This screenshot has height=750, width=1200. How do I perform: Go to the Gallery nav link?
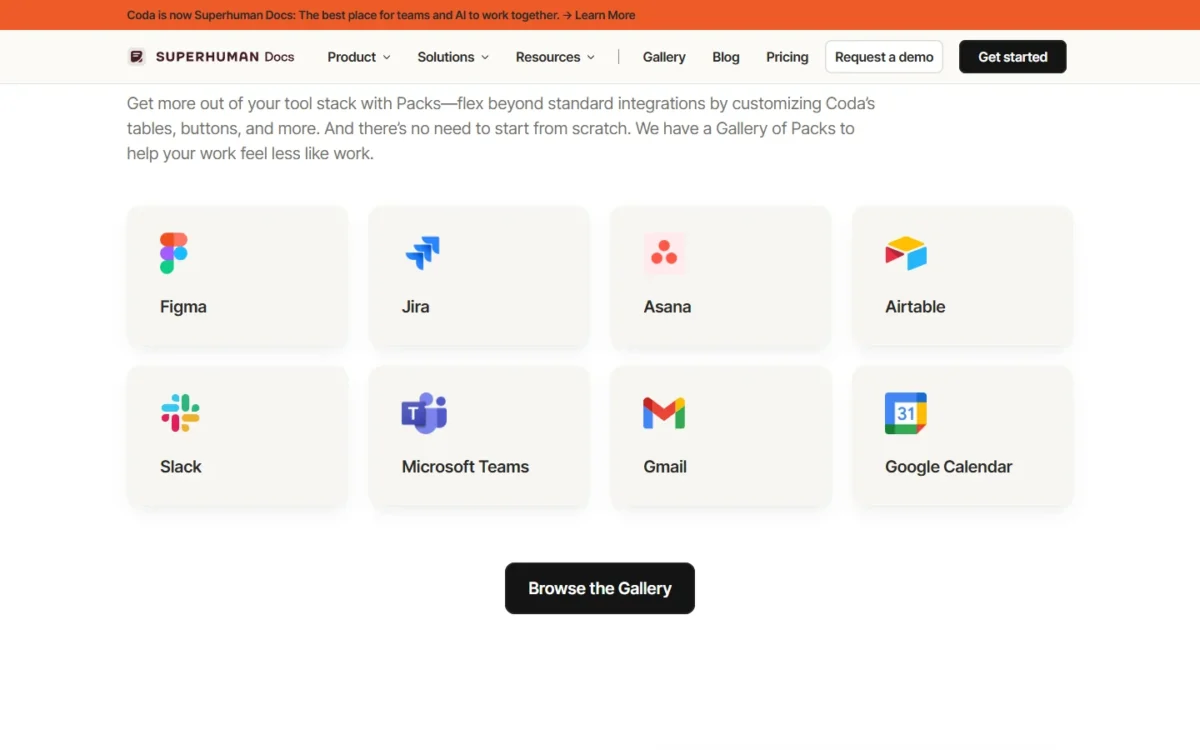click(x=664, y=57)
